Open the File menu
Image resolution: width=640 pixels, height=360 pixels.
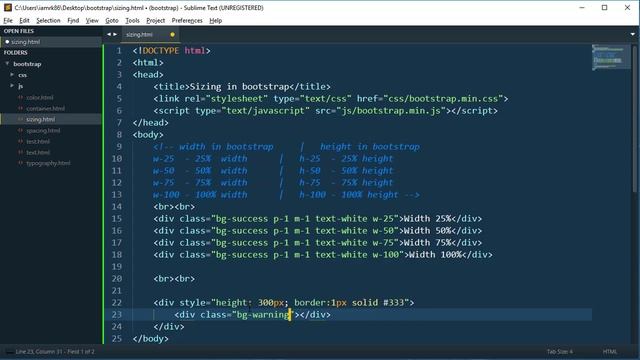pyautogui.click(x=8, y=20)
